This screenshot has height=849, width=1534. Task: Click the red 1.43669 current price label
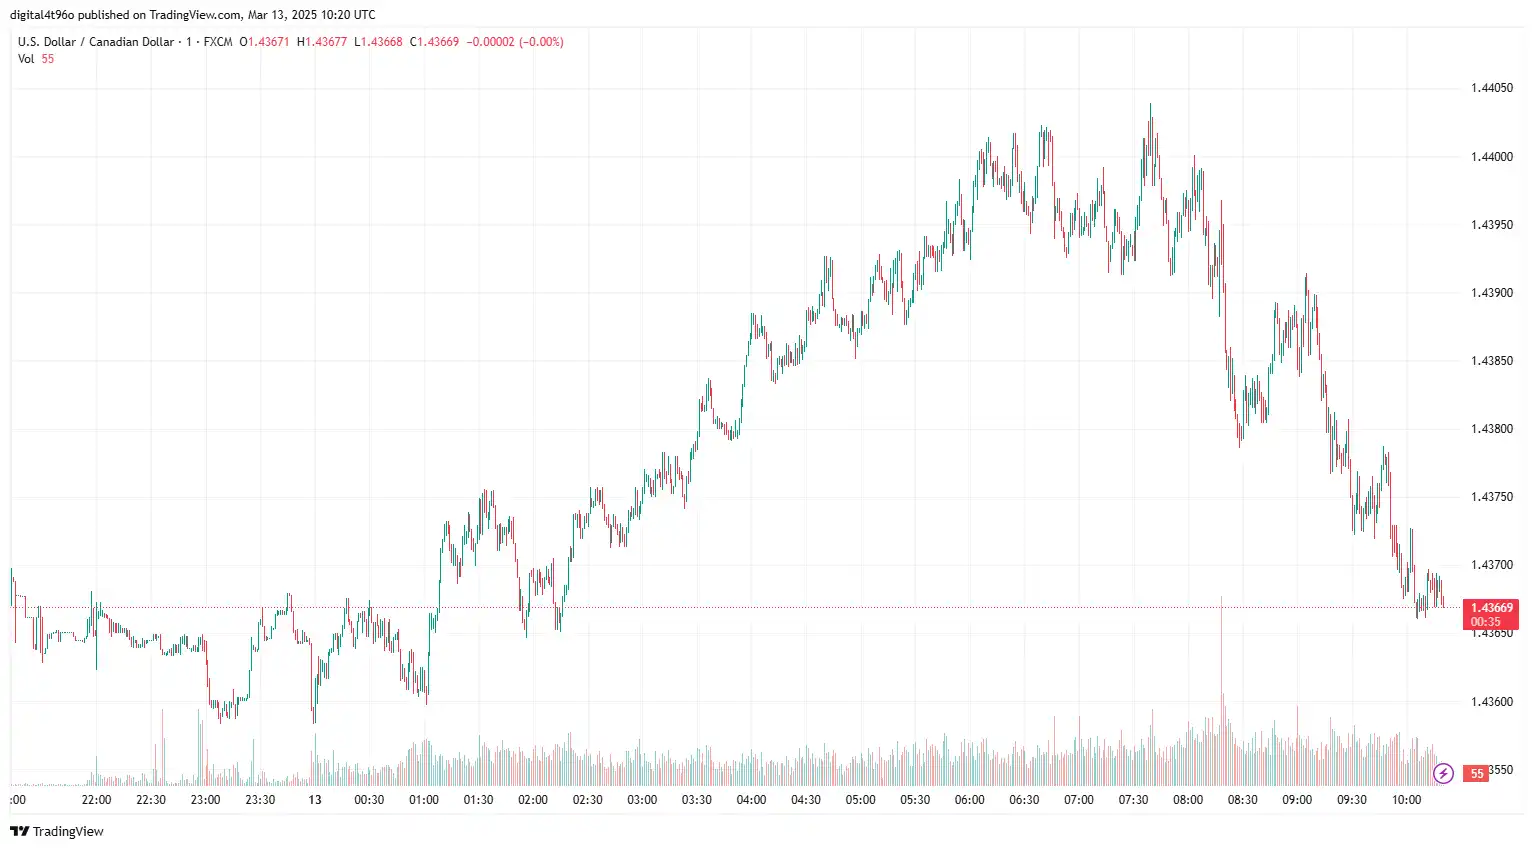pos(1491,607)
